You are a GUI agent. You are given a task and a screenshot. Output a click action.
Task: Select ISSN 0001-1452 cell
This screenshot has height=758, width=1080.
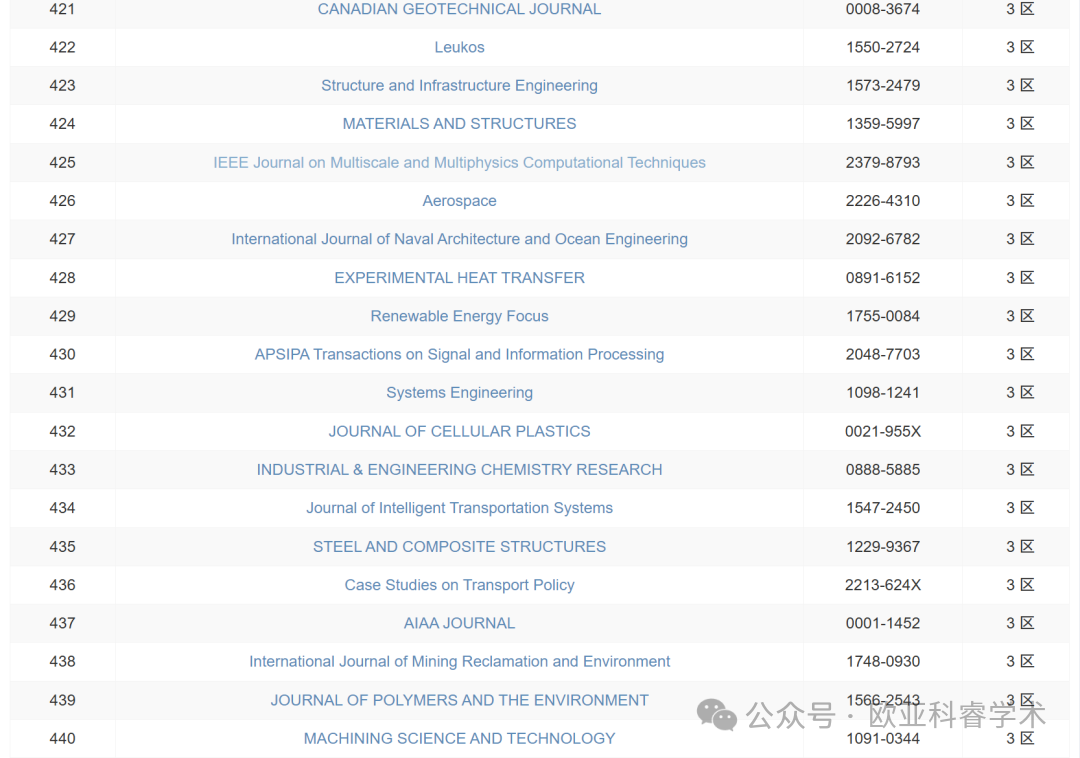pos(883,623)
